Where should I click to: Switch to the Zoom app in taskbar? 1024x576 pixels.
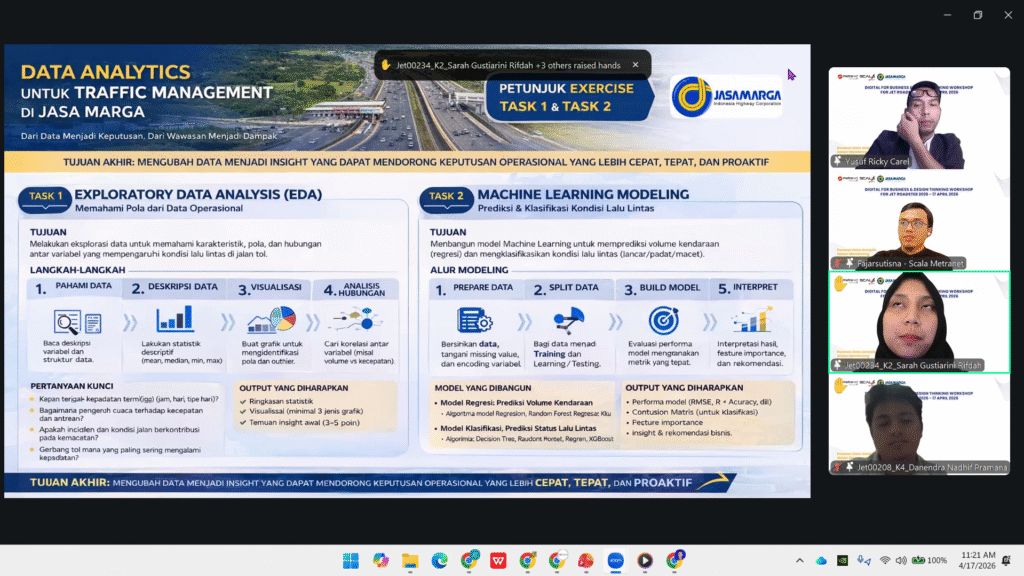(x=615, y=560)
